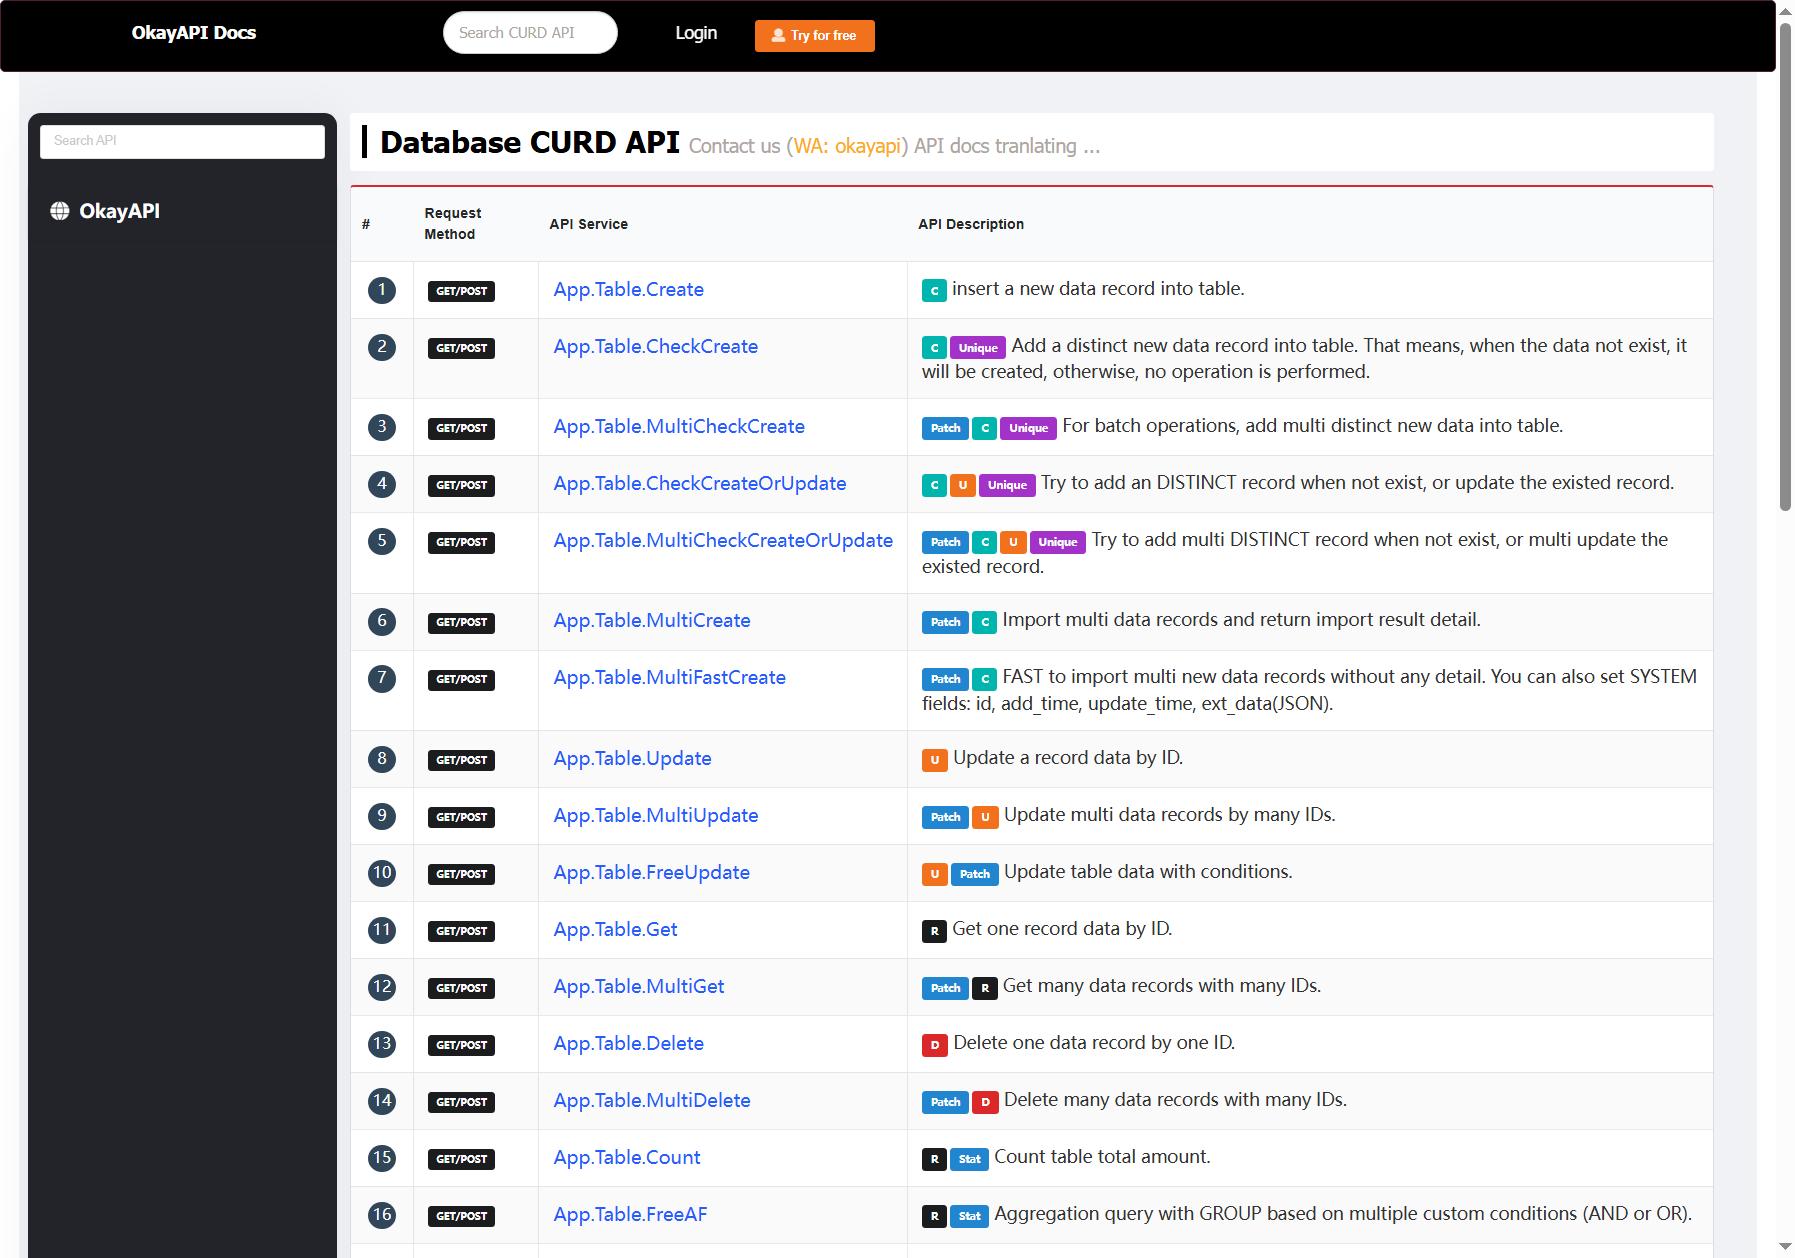Click the page vertical scrollbar thumb
Viewport: 1795px width, 1258px height.
point(1785,266)
